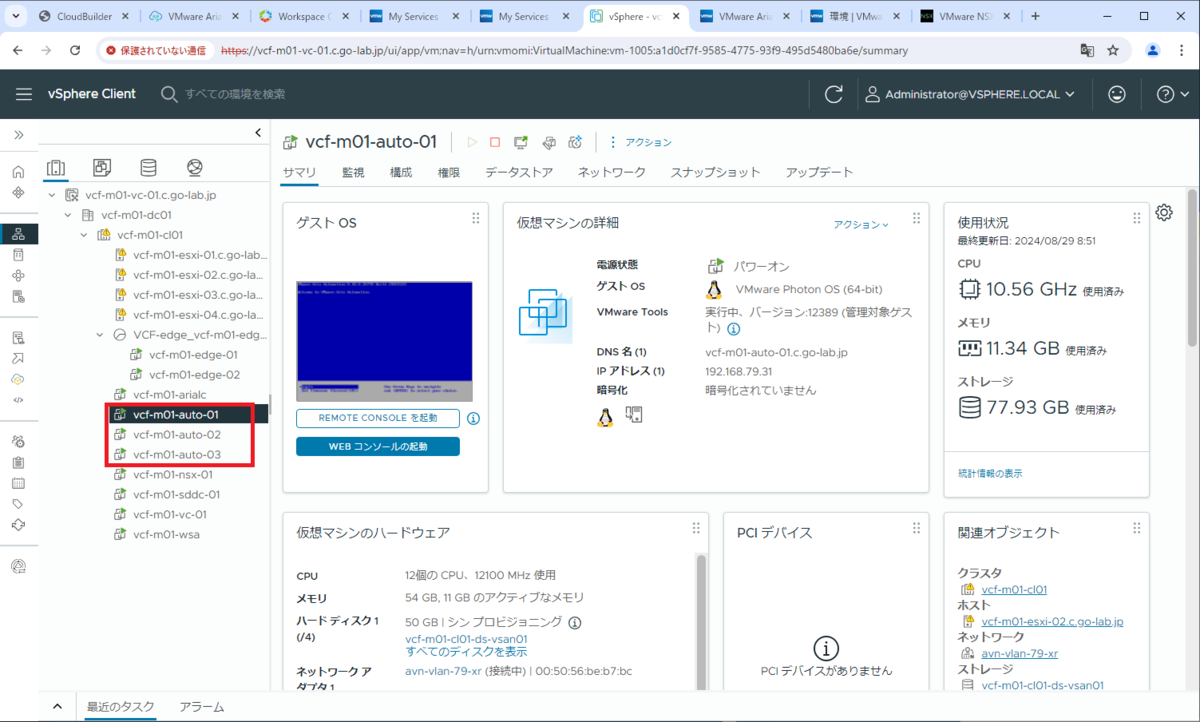Click the Take Snapshot icon in VM toolbar

tap(575, 143)
